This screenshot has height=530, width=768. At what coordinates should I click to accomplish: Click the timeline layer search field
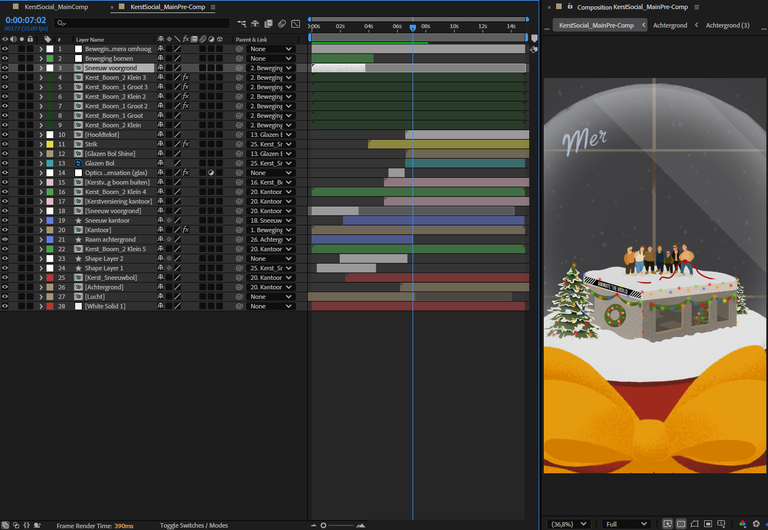(x=140, y=22)
